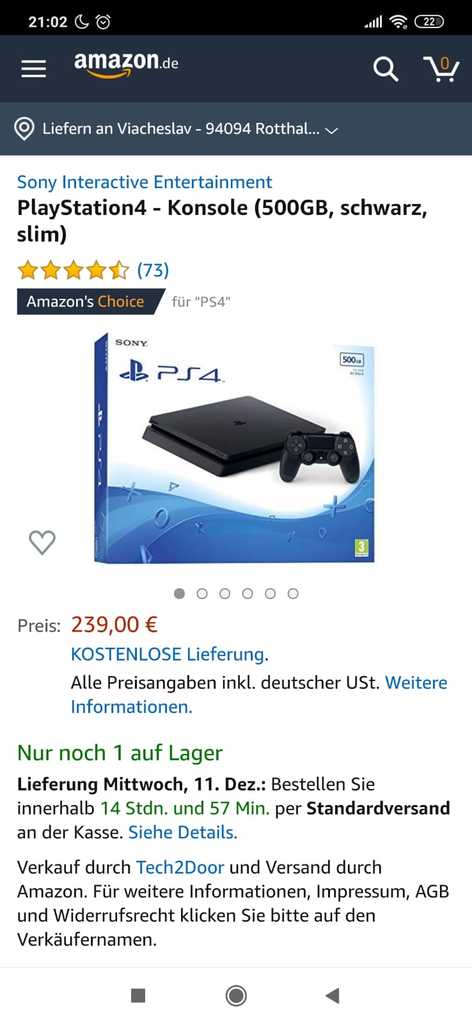Open the shopping cart
Viewport: 472px width, 1024px height.
coord(441,69)
